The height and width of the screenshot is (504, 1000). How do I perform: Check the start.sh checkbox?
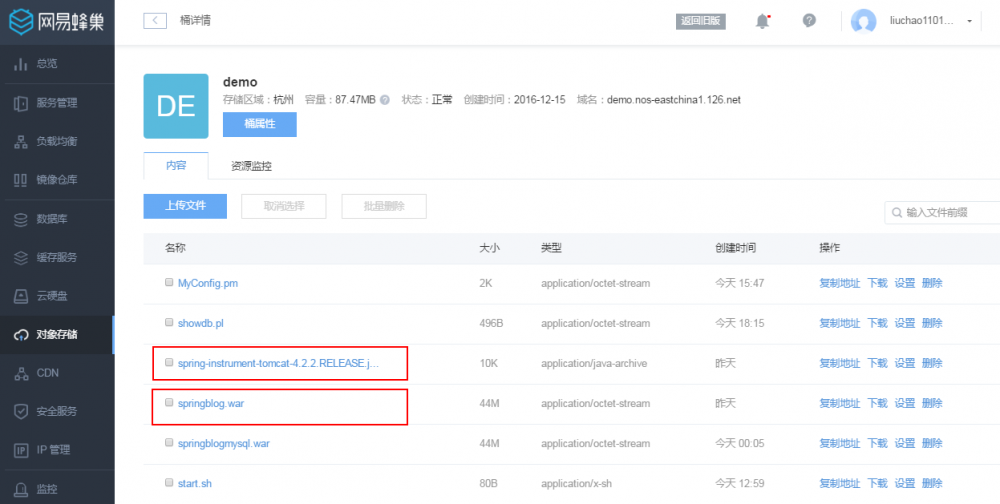coord(169,483)
